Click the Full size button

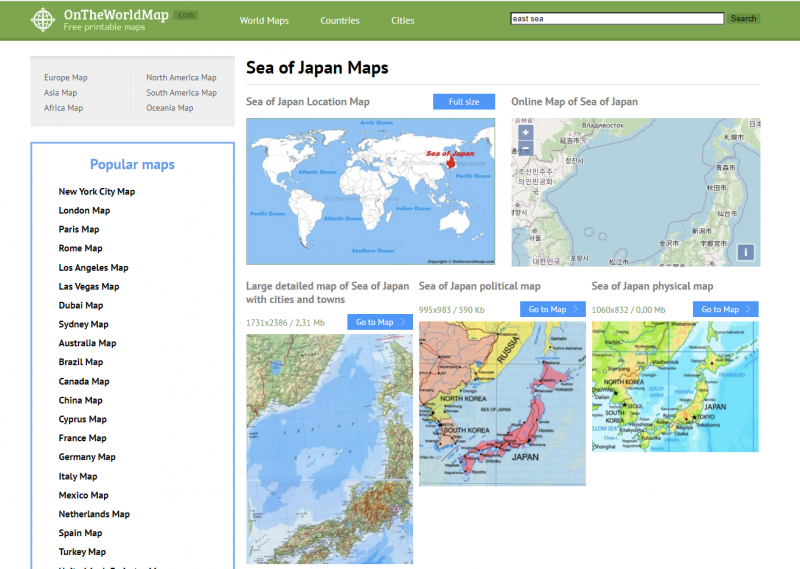(464, 102)
